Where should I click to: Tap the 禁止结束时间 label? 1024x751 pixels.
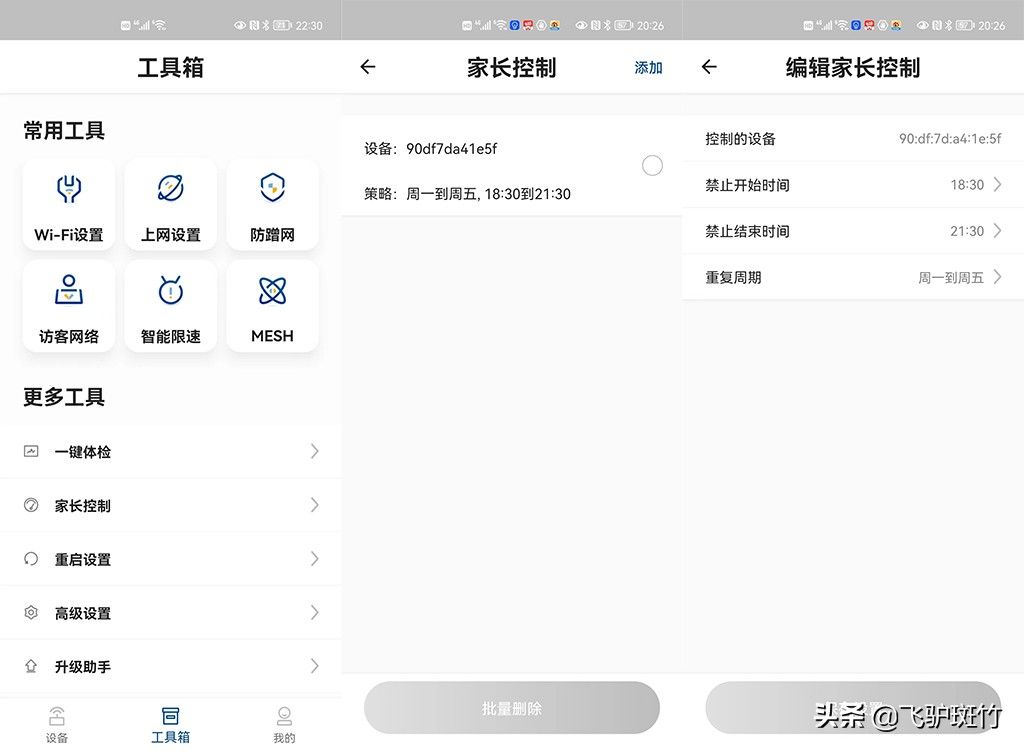747,231
